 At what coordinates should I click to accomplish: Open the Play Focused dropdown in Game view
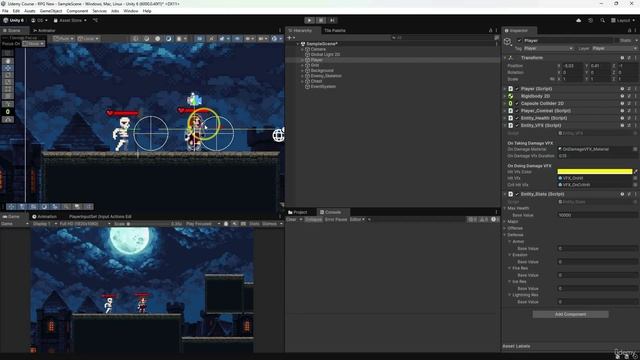pyautogui.click(x=202, y=224)
